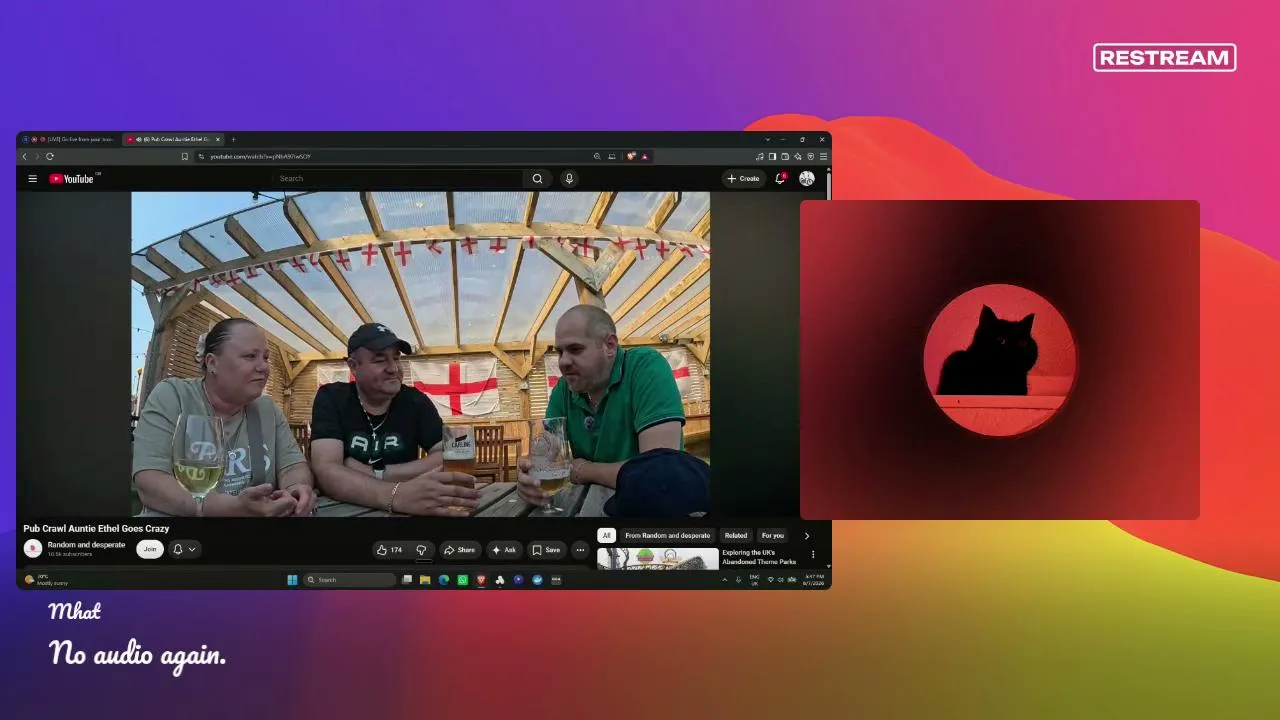Screen dimensions: 1280x720
Task: Go to the YouTube home logo
Action: click(72, 179)
